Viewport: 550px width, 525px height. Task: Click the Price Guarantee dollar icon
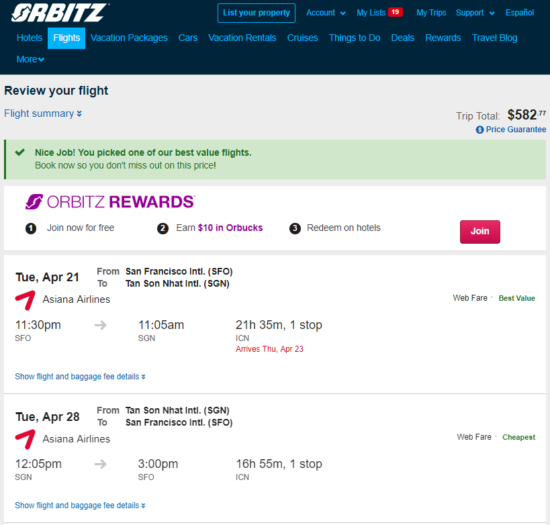479,130
